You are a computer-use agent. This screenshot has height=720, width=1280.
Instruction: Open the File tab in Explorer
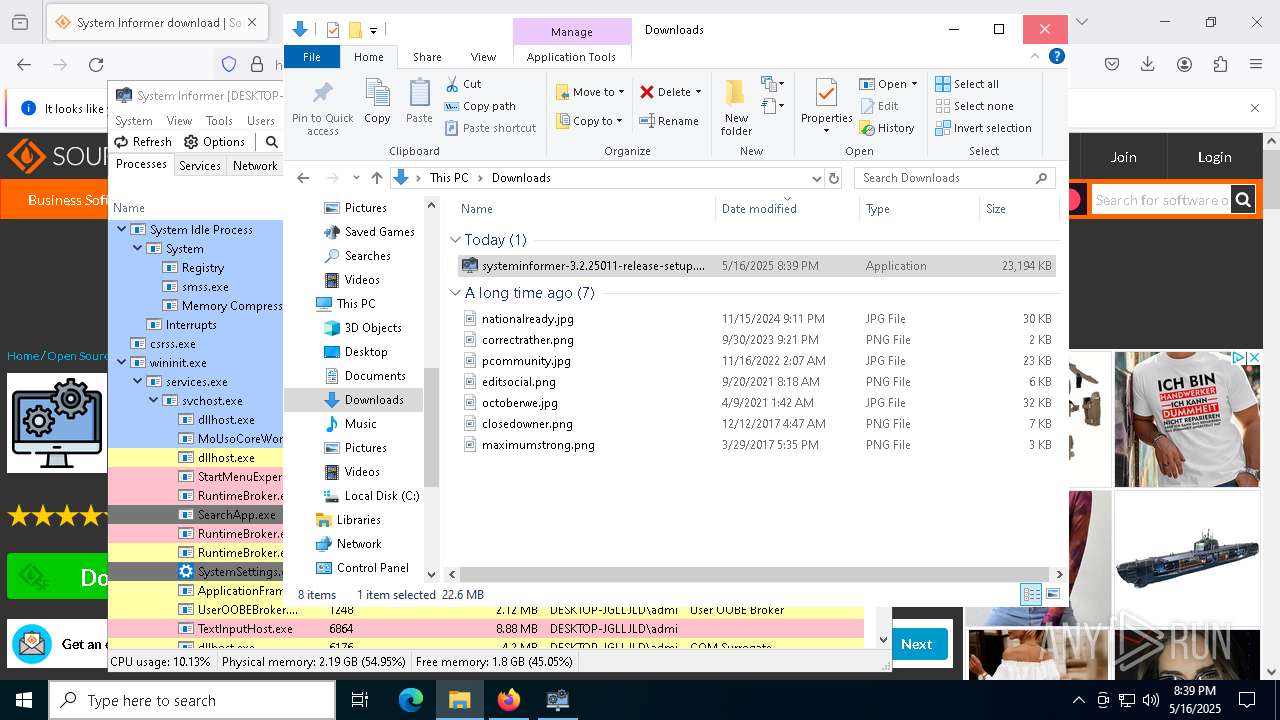click(312, 57)
